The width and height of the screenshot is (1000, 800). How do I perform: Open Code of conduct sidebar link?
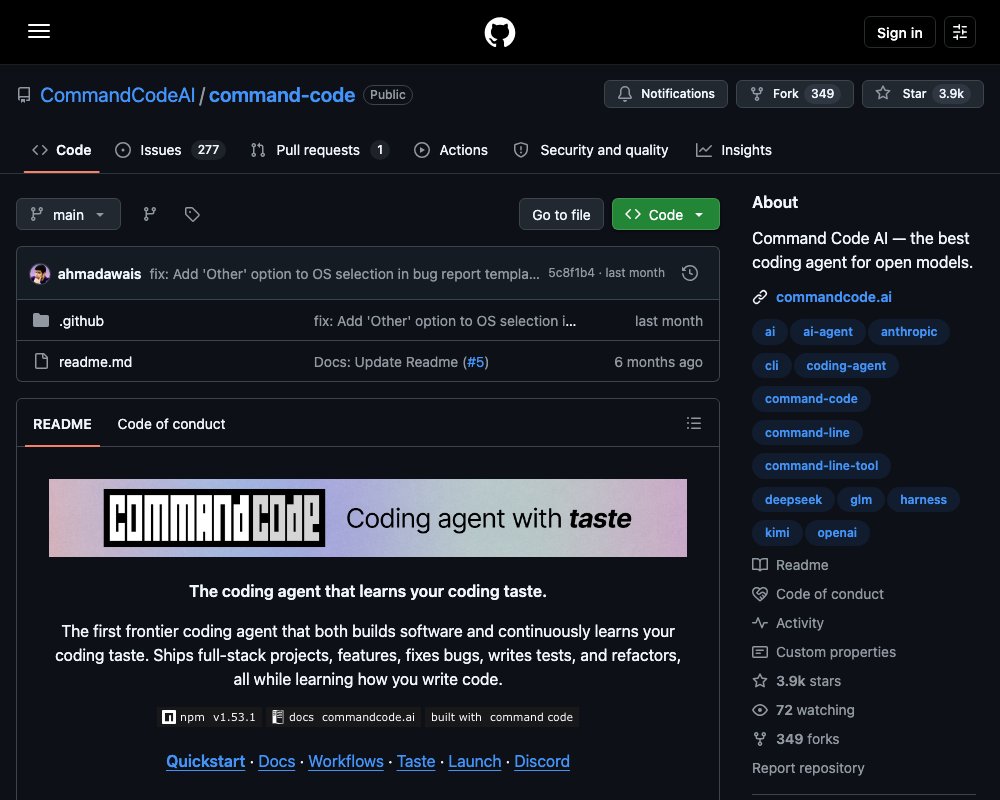pyautogui.click(x=818, y=594)
